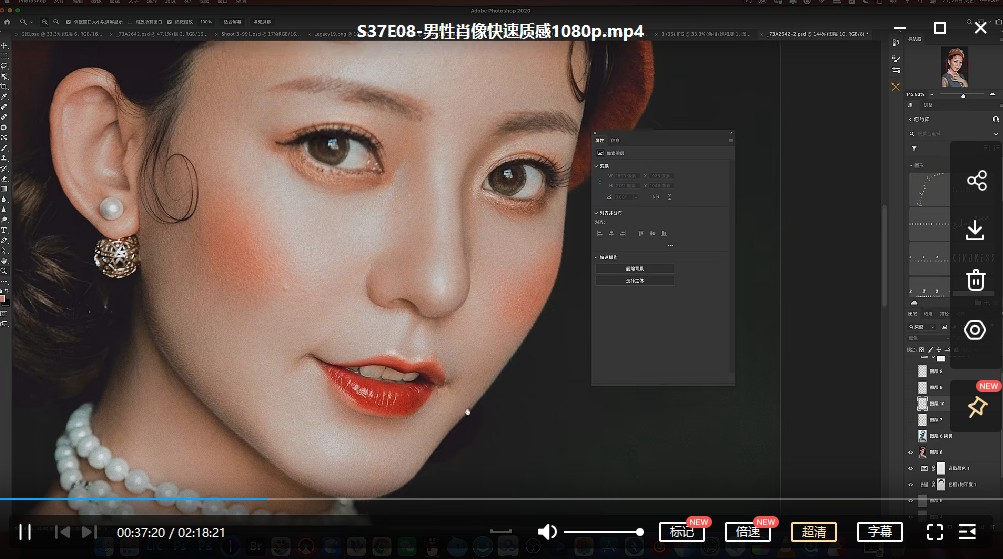
Task: Click the lock transparent pixels checkerboard icon
Action: 922,350
